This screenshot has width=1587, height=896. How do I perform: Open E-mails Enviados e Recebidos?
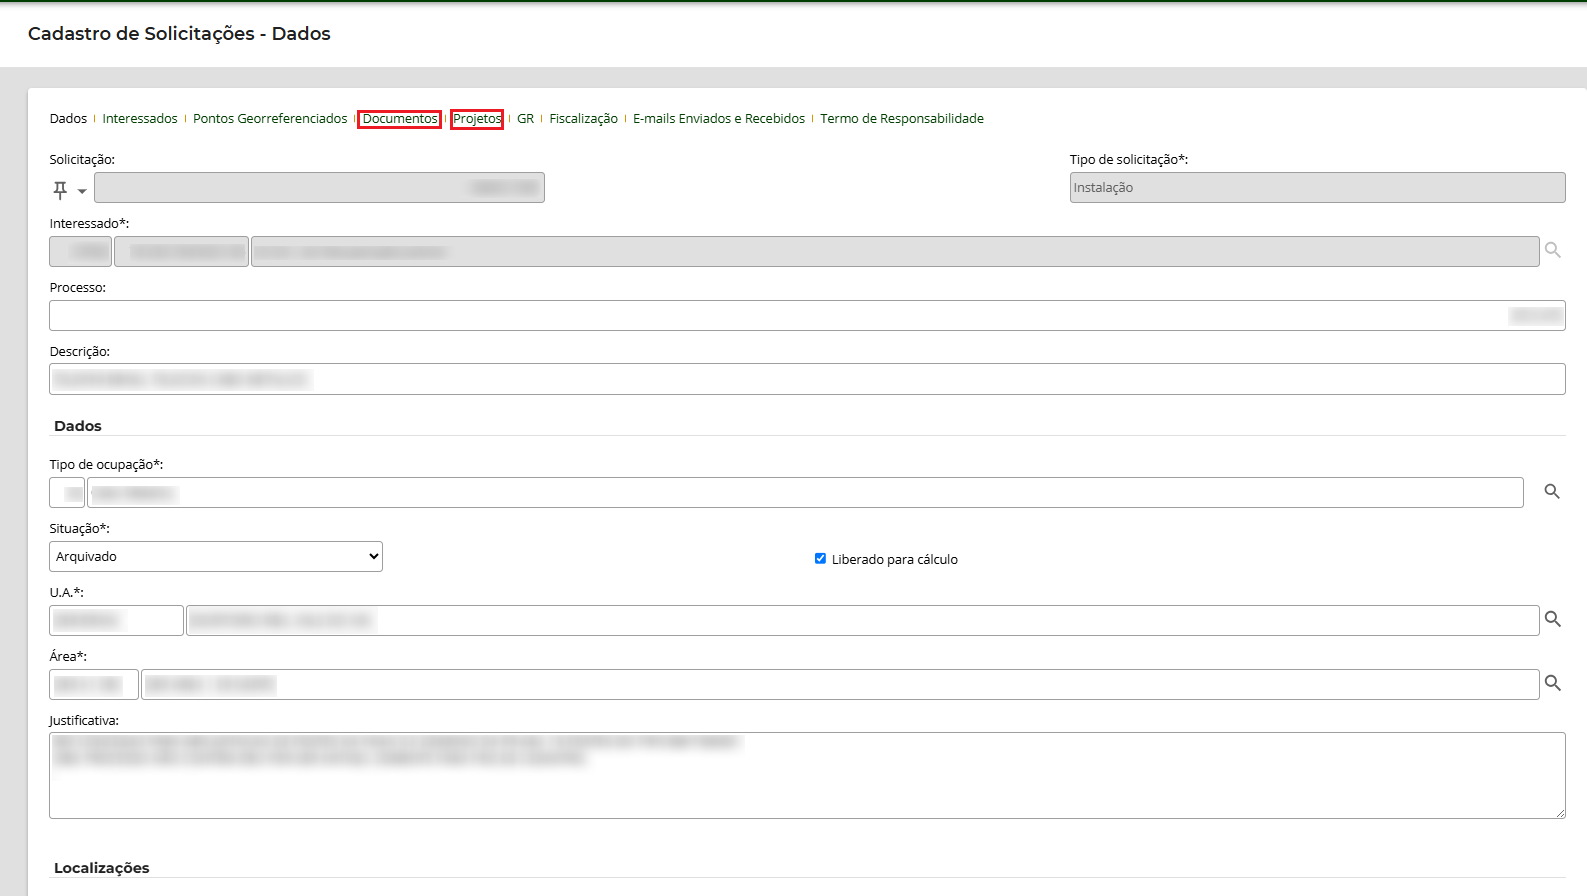(718, 119)
